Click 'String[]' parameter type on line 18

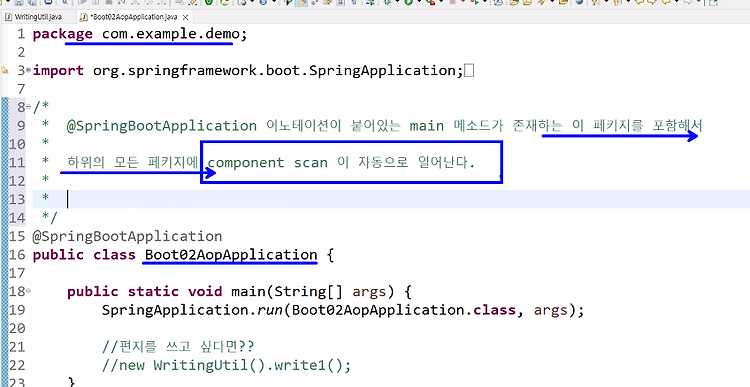[308, 291]
